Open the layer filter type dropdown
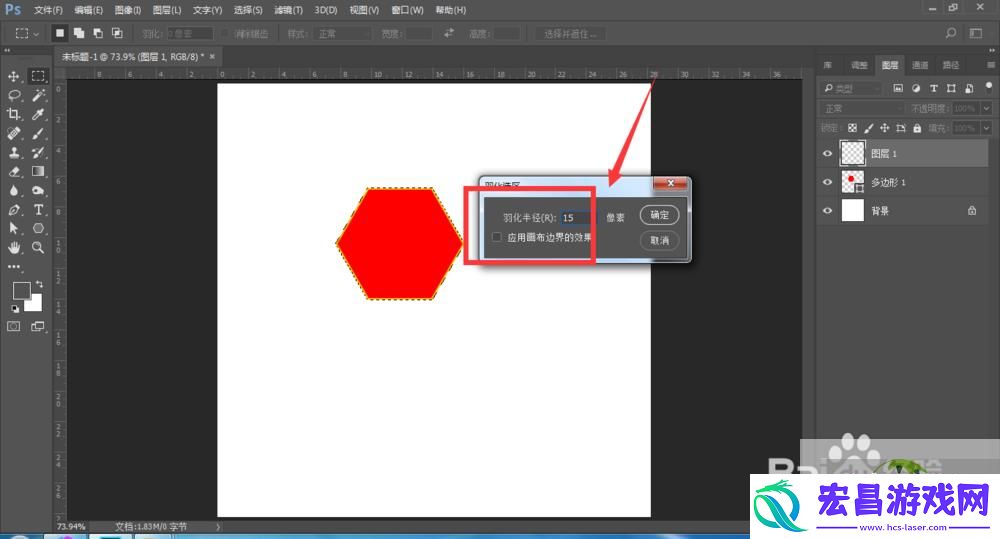Image resolution: width=1000 pixels, height=539 pixels. (x=851, y=88)
